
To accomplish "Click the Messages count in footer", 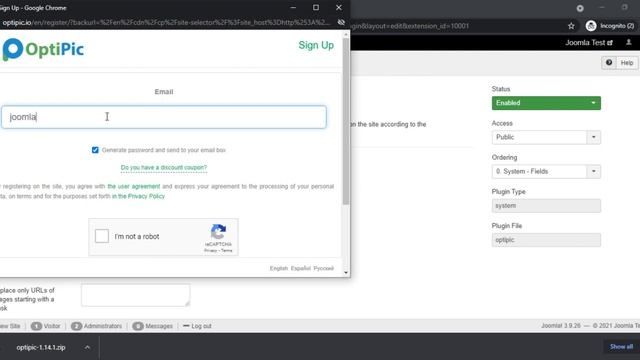I will (153, 326).
